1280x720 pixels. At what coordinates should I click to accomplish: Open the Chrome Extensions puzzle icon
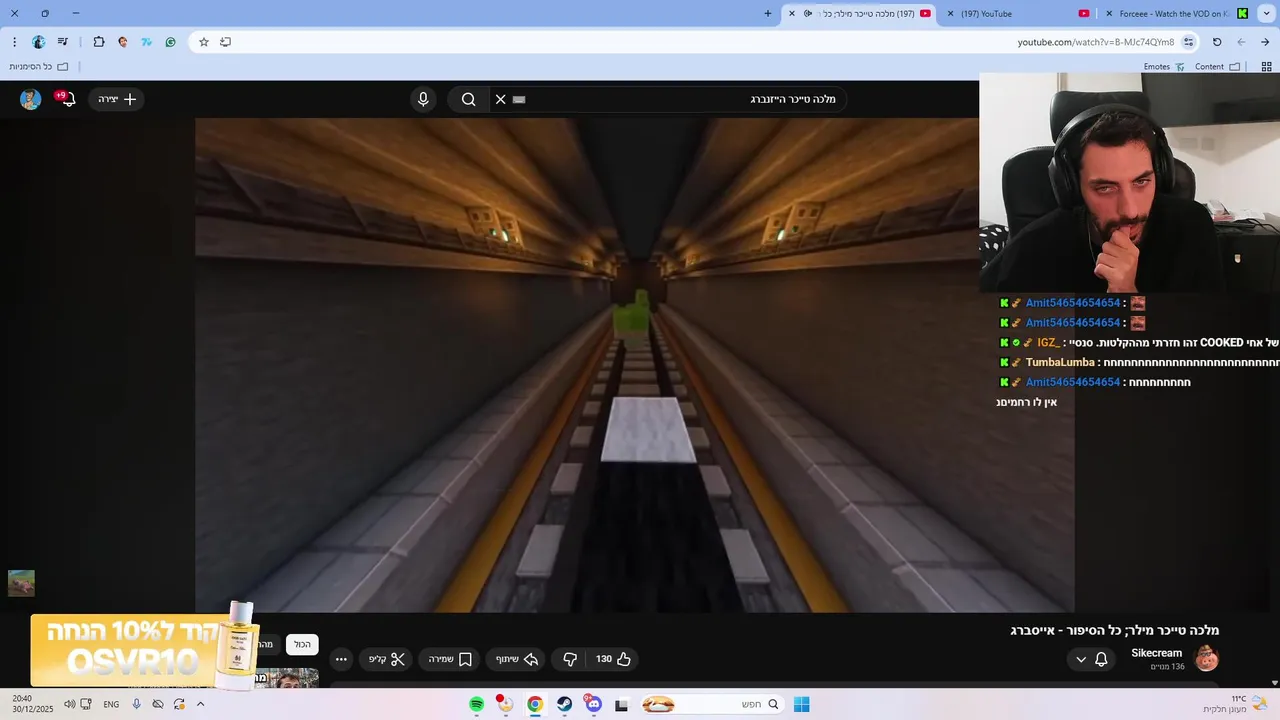[98, 42]
